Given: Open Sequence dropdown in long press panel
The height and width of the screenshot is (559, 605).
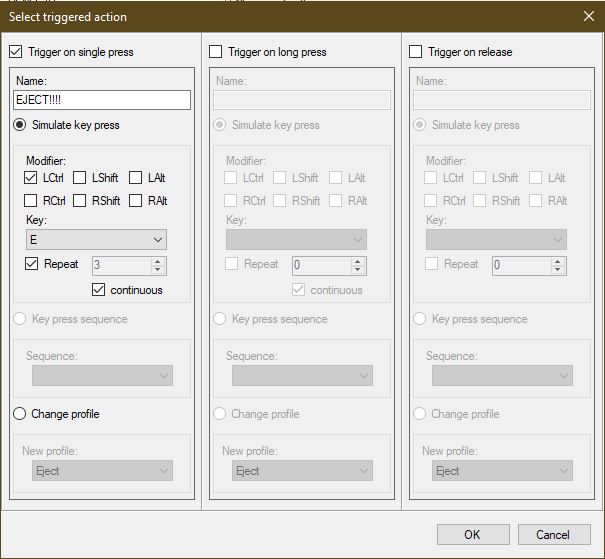Looking at the screenshot, I should point(302,375).
